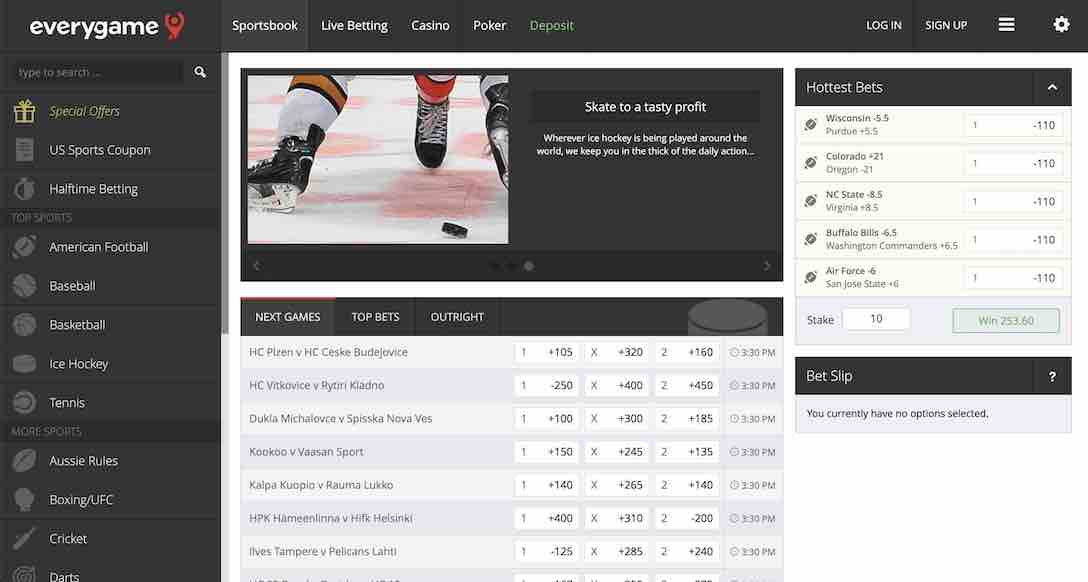Open US Sports Coupon link
1088x582 pixels.
pos(99,150)
